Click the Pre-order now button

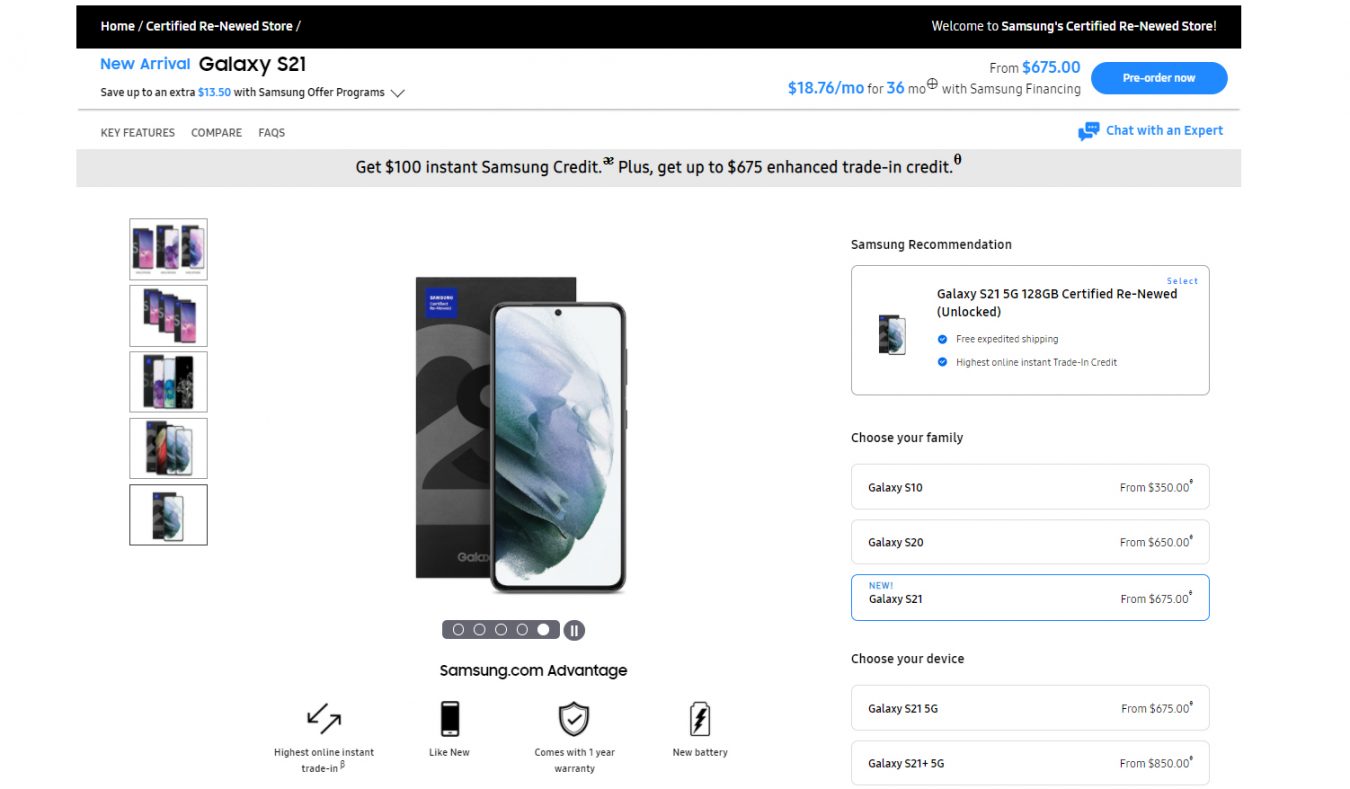point(1159,78)
